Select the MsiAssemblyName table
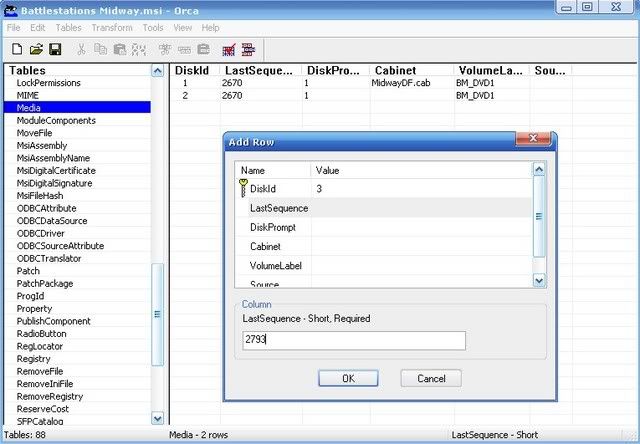The image size is (640, 444). [53, 158]
